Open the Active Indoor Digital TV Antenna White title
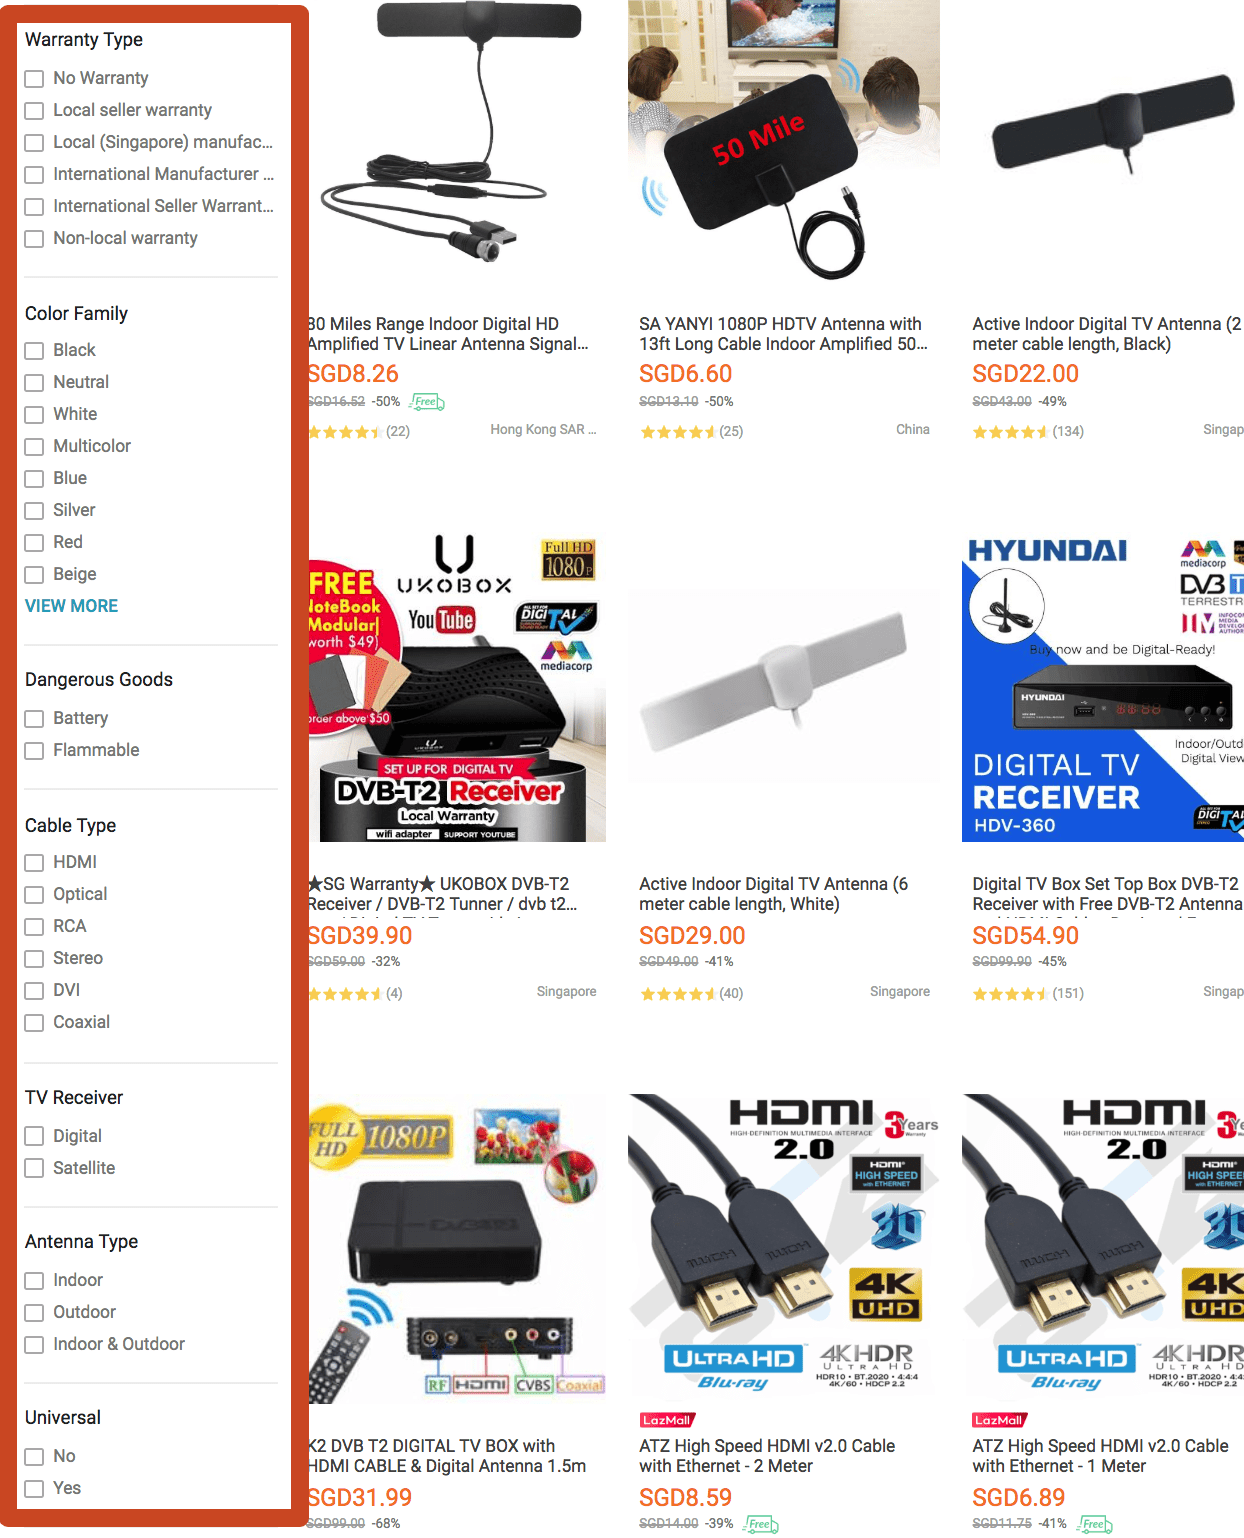This screenshot has width=1244, height=1538. (774, 894)
